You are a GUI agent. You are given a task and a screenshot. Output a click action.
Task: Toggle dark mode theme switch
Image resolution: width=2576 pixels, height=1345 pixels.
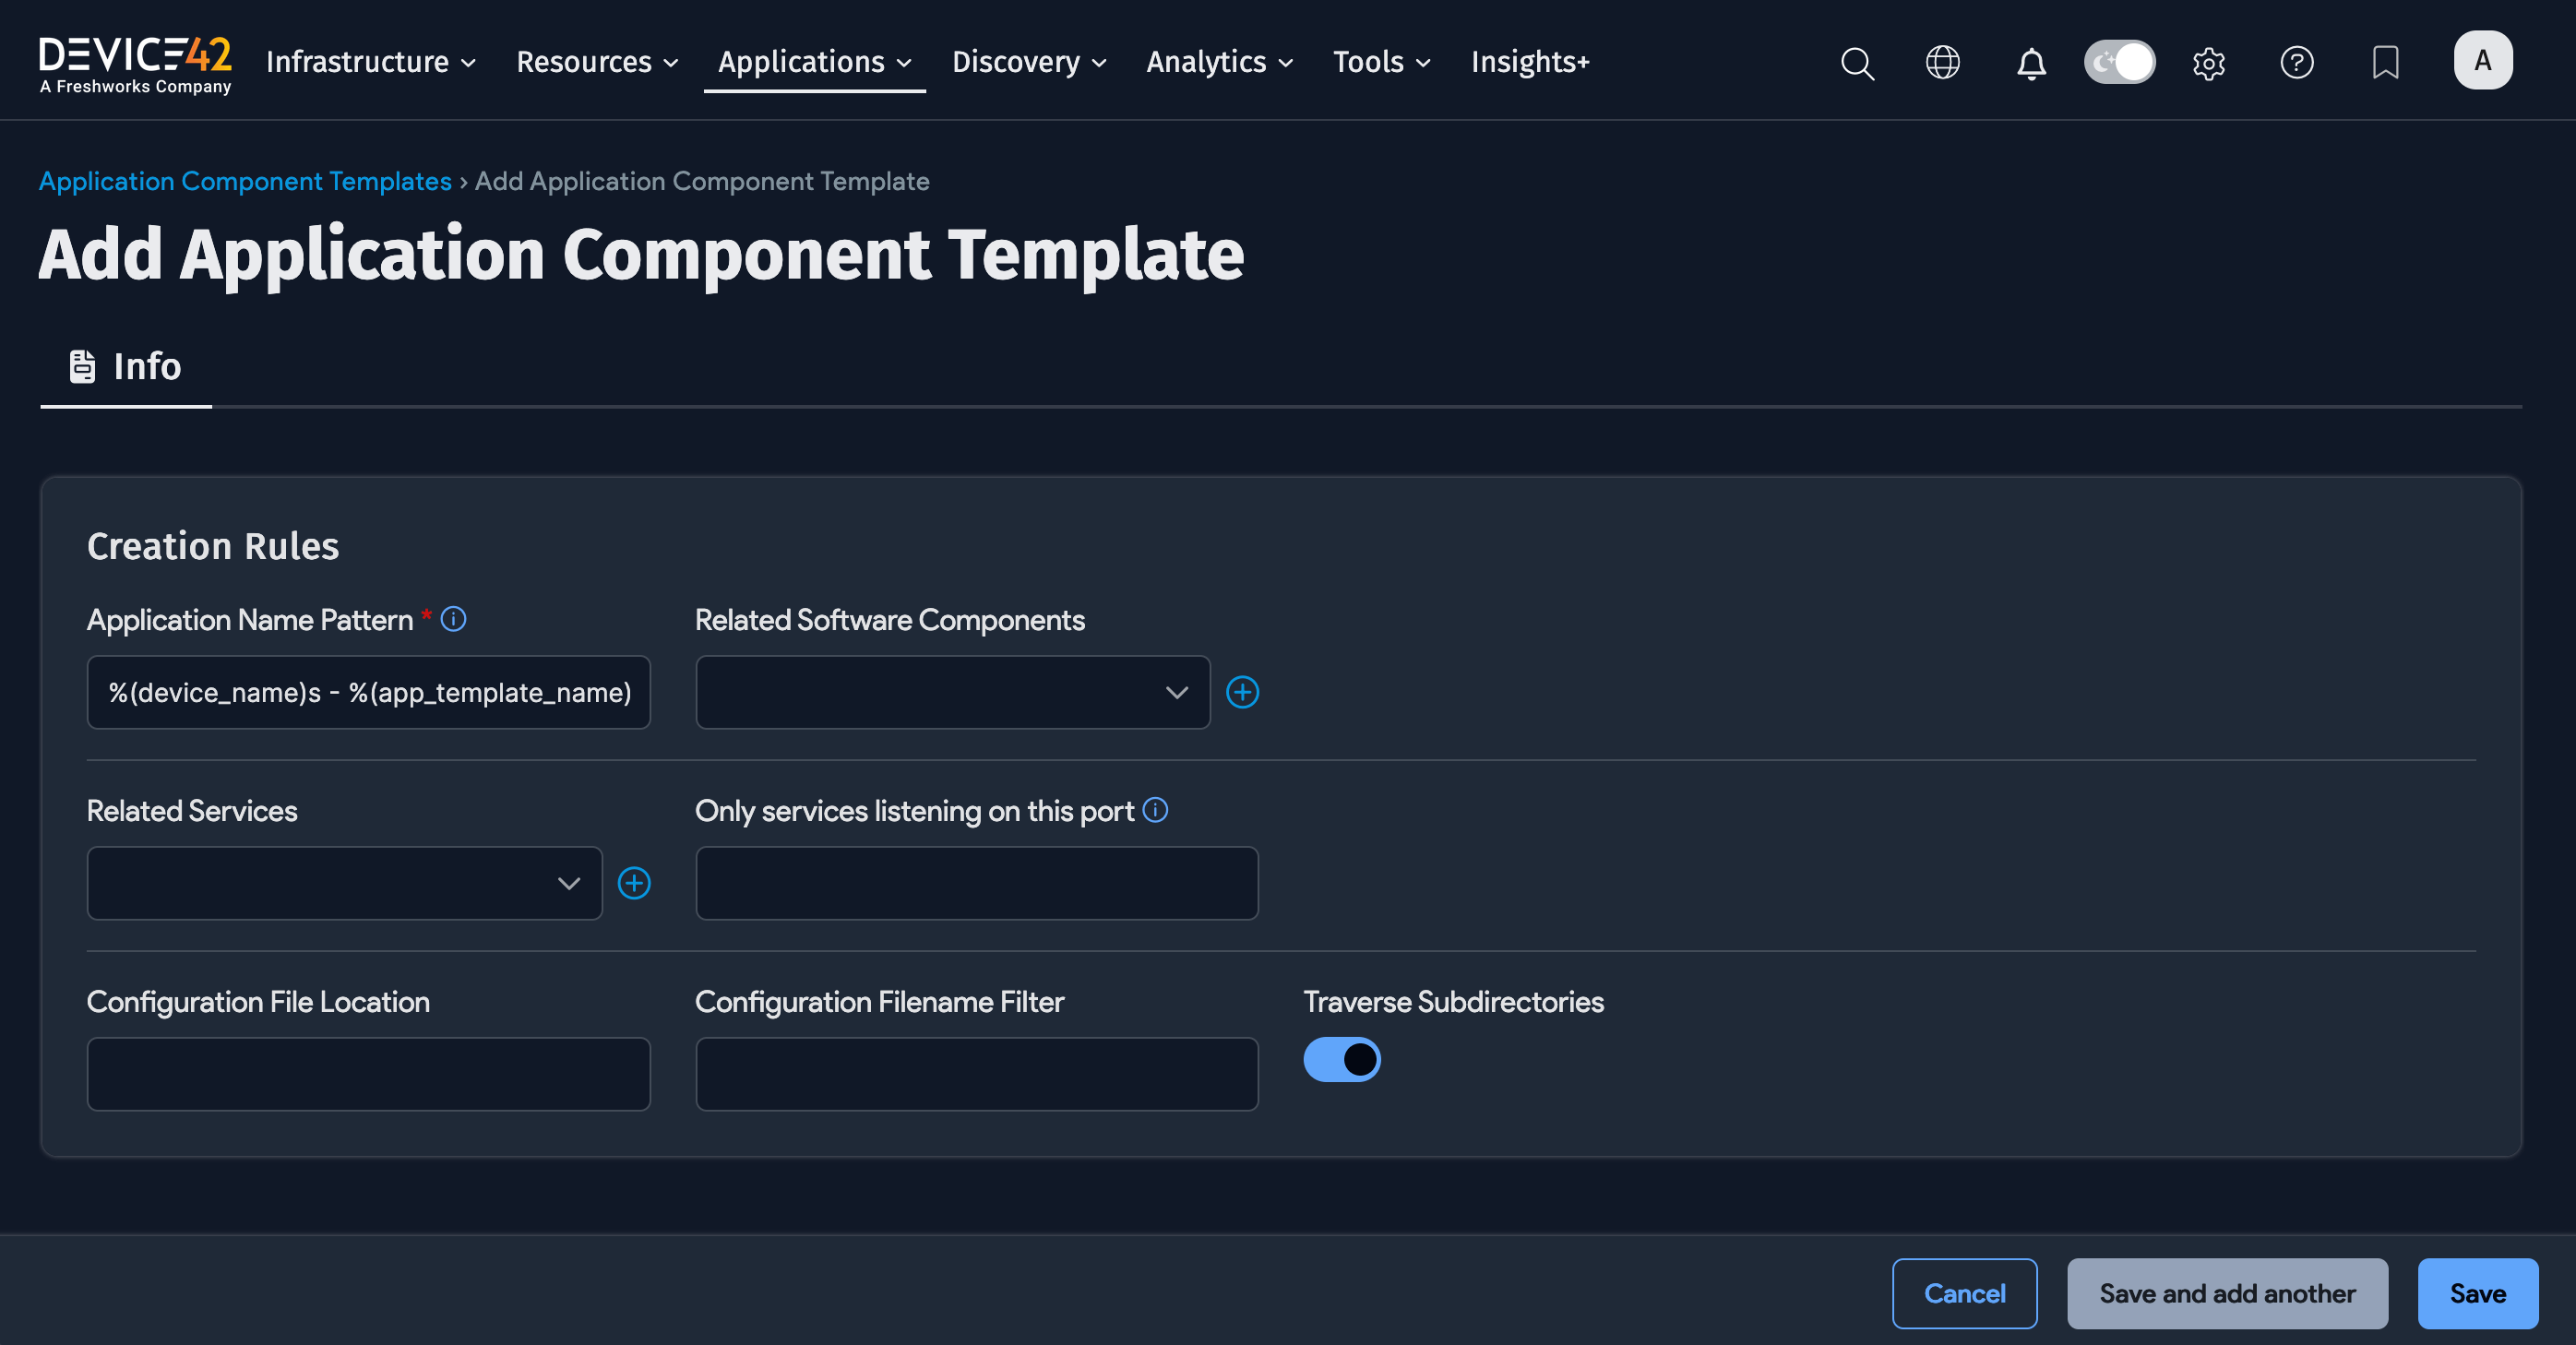pos(2119,63)
